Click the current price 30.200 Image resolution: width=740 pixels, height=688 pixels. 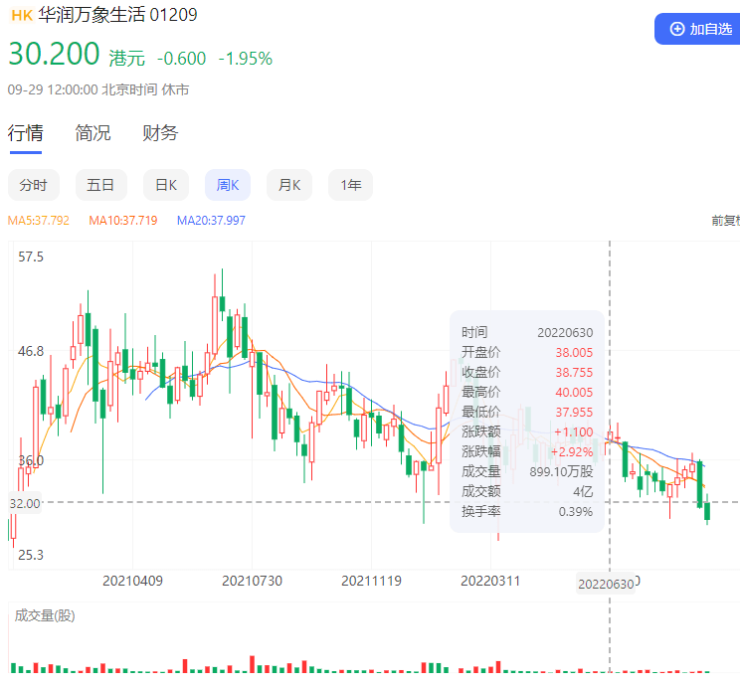tap(54, 53)
